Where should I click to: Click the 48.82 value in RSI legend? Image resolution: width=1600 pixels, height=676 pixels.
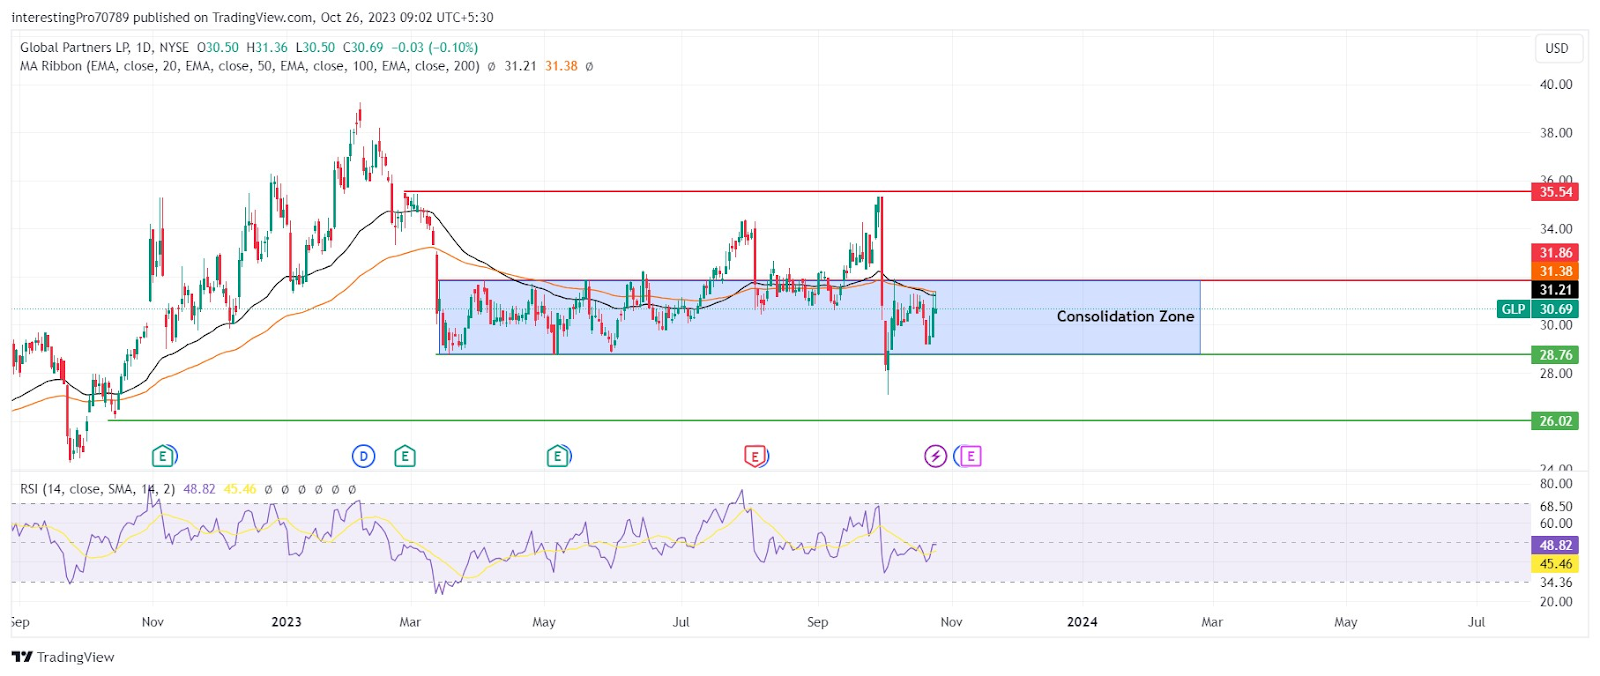(x=199, y=489)
